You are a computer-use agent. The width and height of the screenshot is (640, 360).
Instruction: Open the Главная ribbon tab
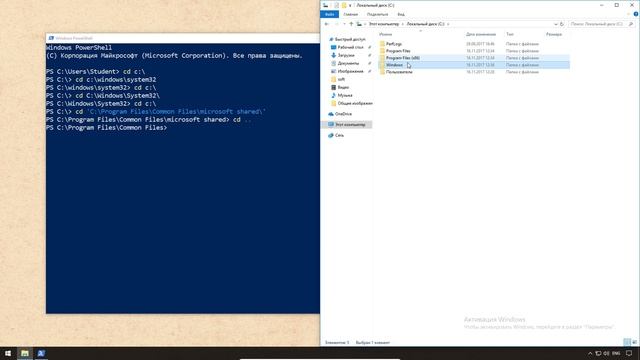pyautogui.click(x=350, y=14)
